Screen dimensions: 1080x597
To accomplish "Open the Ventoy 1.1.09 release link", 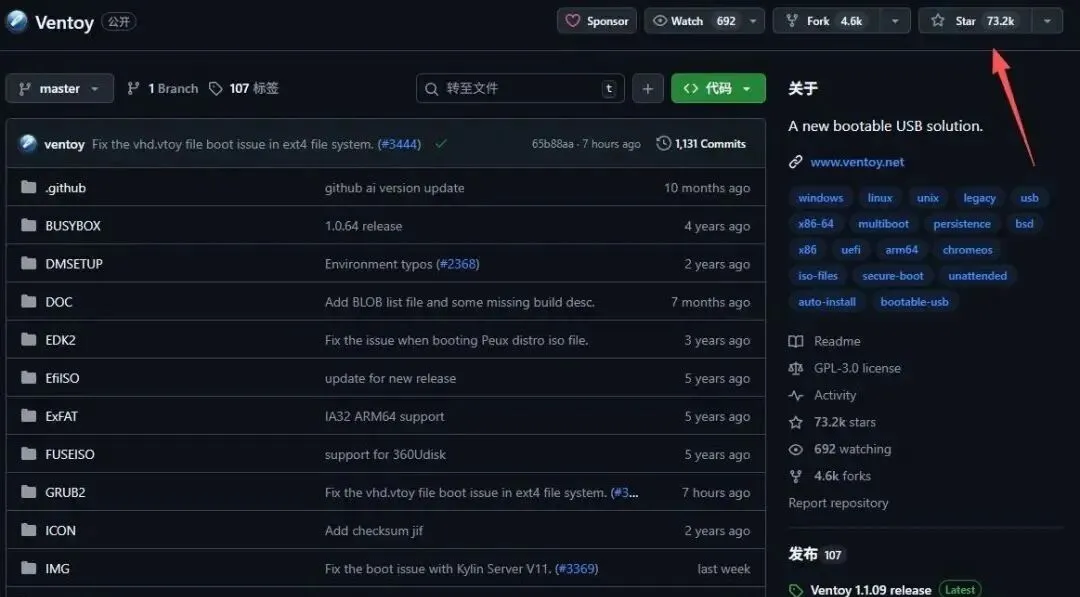I will click(871, 590).
